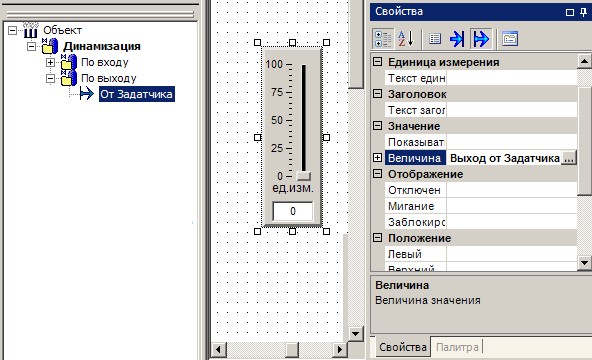
Task: Click the ед.изм. label on the widget
Action: pos(293,188)
